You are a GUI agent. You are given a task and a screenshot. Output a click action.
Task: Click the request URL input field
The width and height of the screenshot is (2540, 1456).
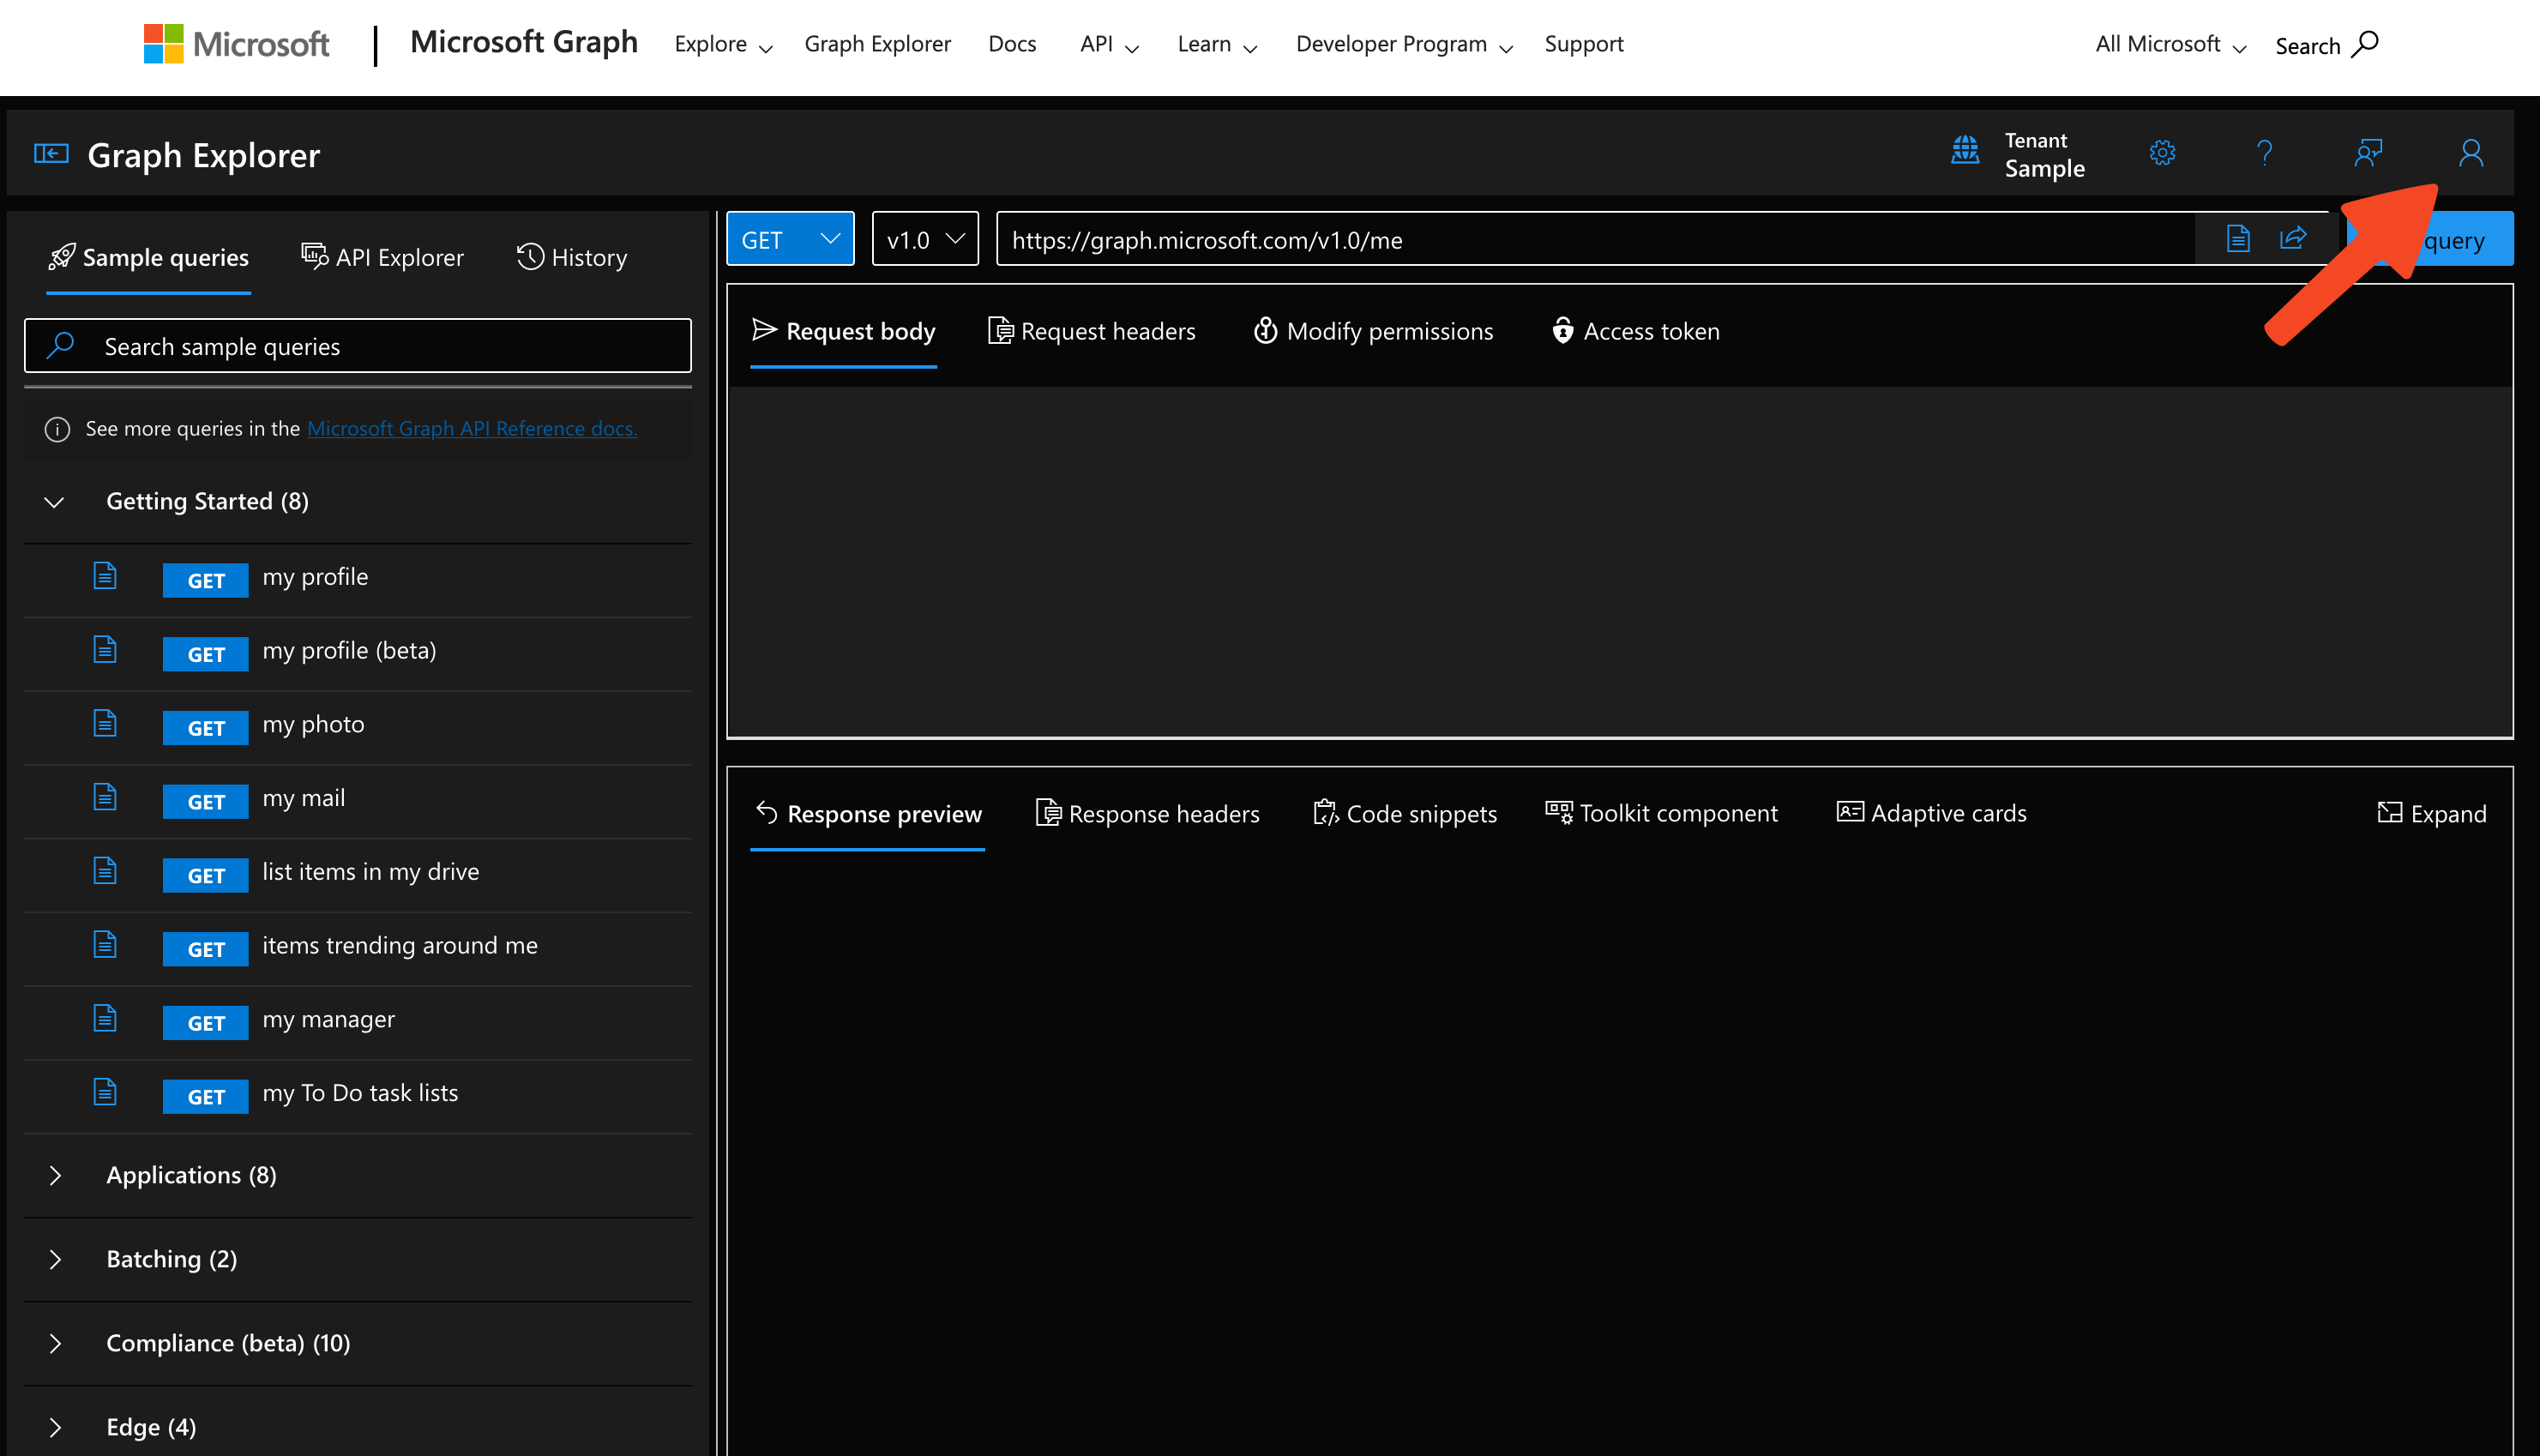click(x=1595, y=239)
